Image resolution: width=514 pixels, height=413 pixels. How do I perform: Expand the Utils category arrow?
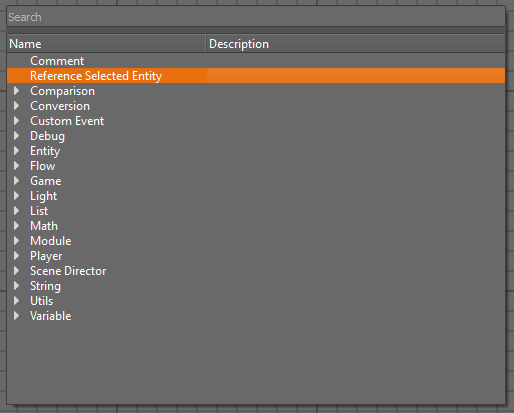pos(16,301)
